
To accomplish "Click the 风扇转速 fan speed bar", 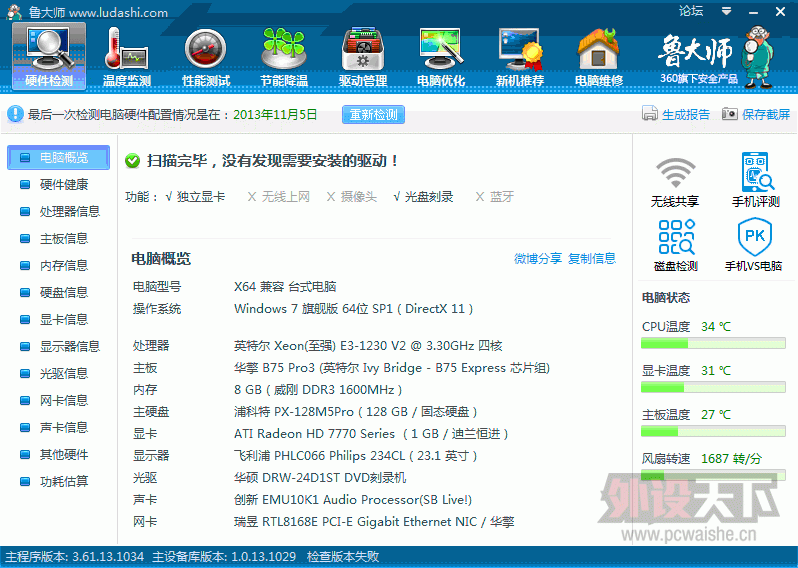I will pyautogui.click(x=713, y=476).
